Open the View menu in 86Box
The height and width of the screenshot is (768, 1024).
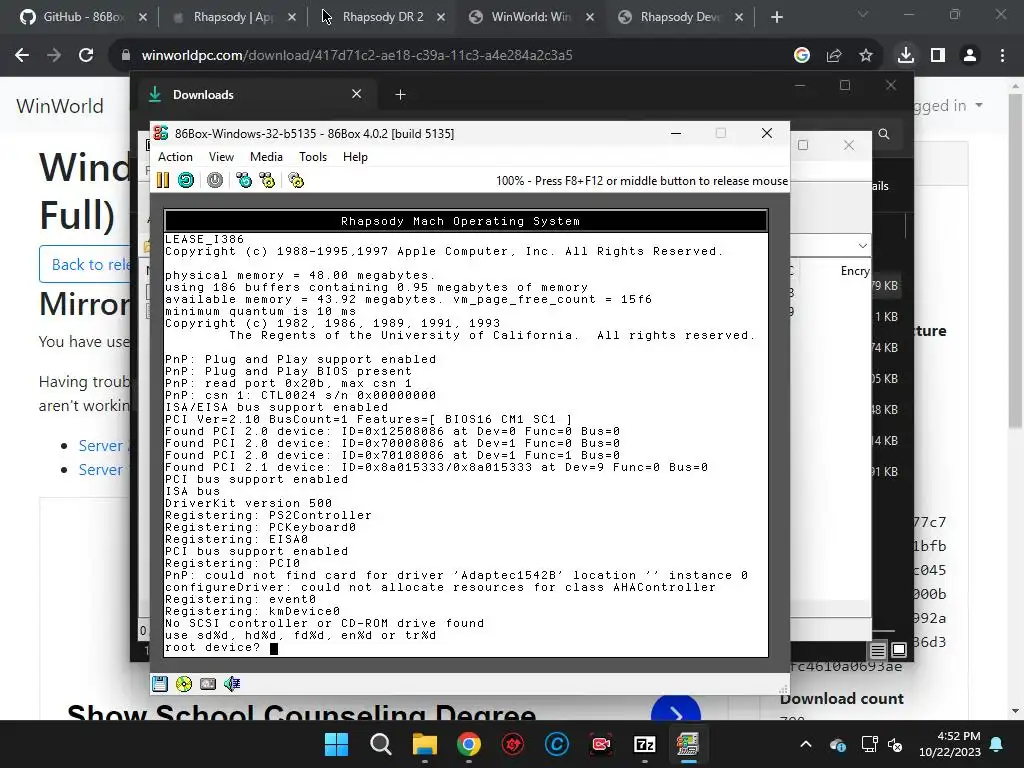221,157
